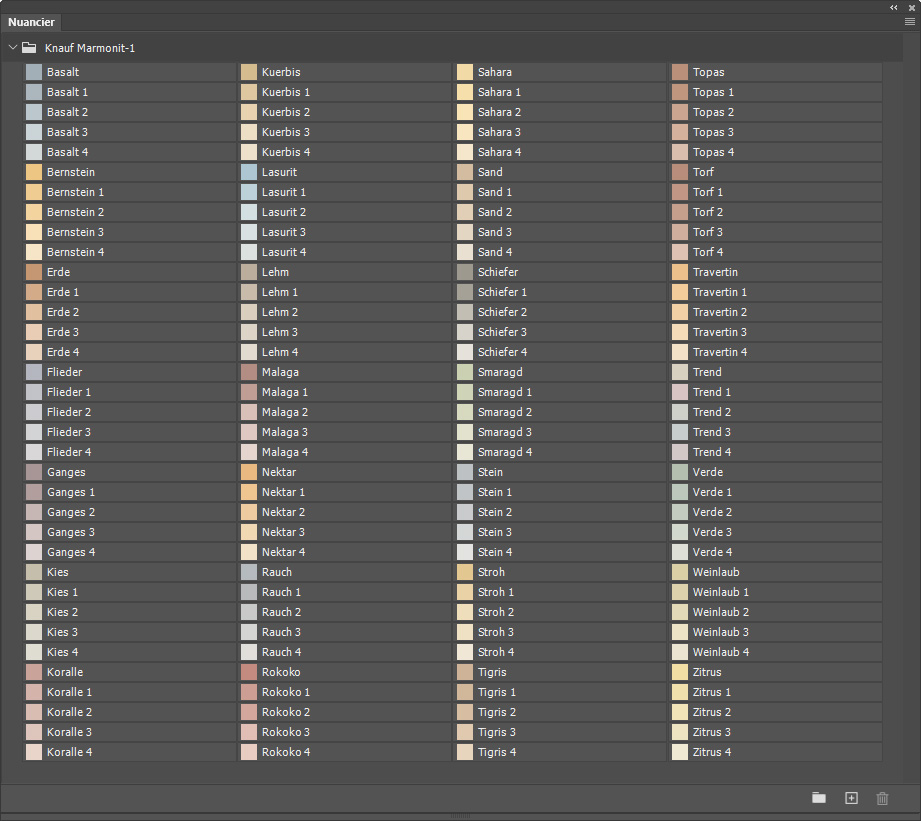Image resolution: width=921 pixels, height=821 pixels.
Task: Create a new swatch group with the folder icon
Action: (x=819, y=798)
